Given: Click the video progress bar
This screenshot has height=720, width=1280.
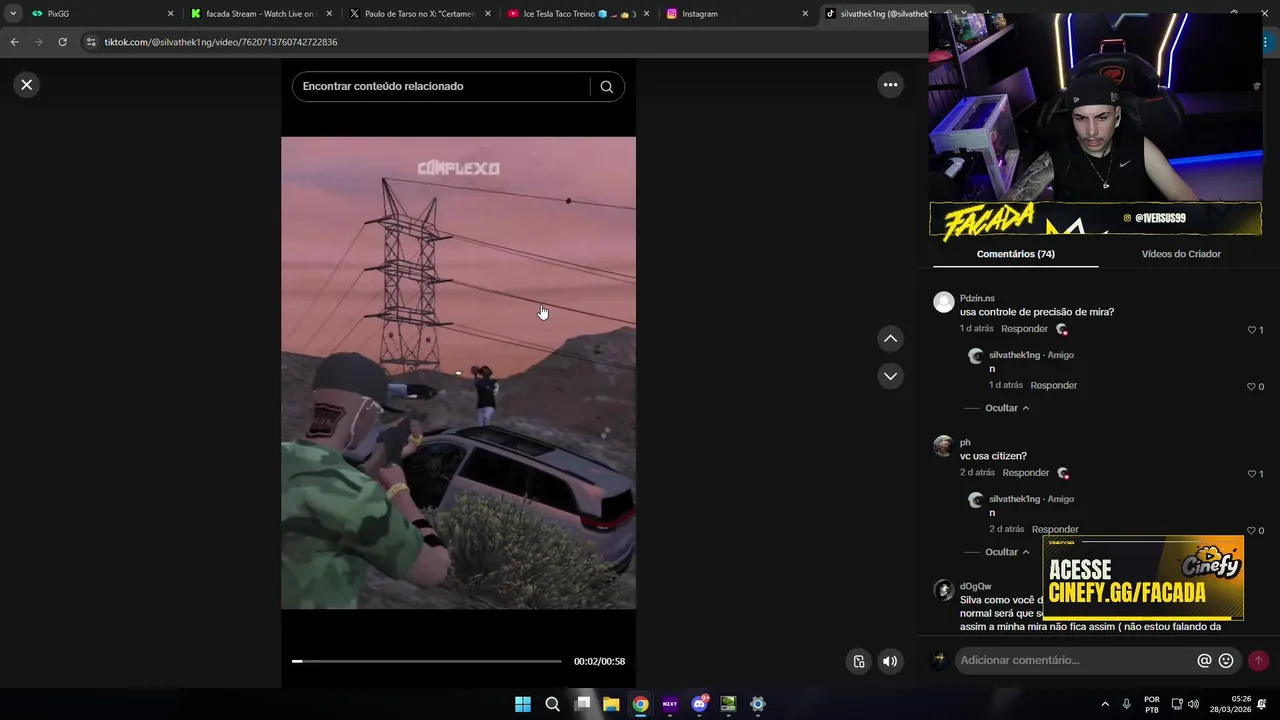Looking at the screenshot, I should pyautogui.click(x=427, y=661).
